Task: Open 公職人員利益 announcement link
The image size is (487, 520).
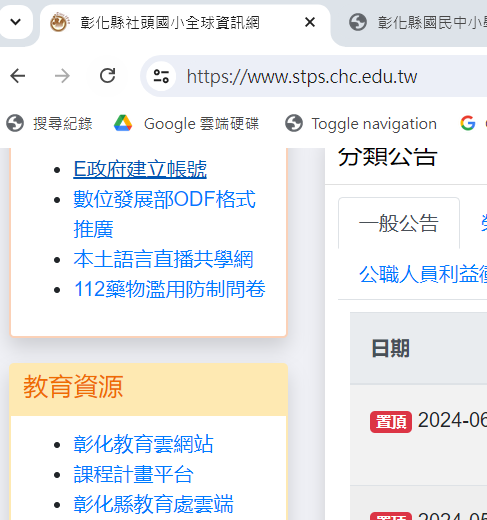Action: [423, 274]
